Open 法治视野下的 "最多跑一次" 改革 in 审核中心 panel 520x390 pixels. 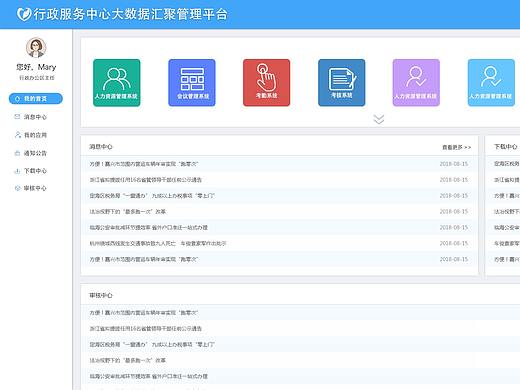tap(127, 360)
